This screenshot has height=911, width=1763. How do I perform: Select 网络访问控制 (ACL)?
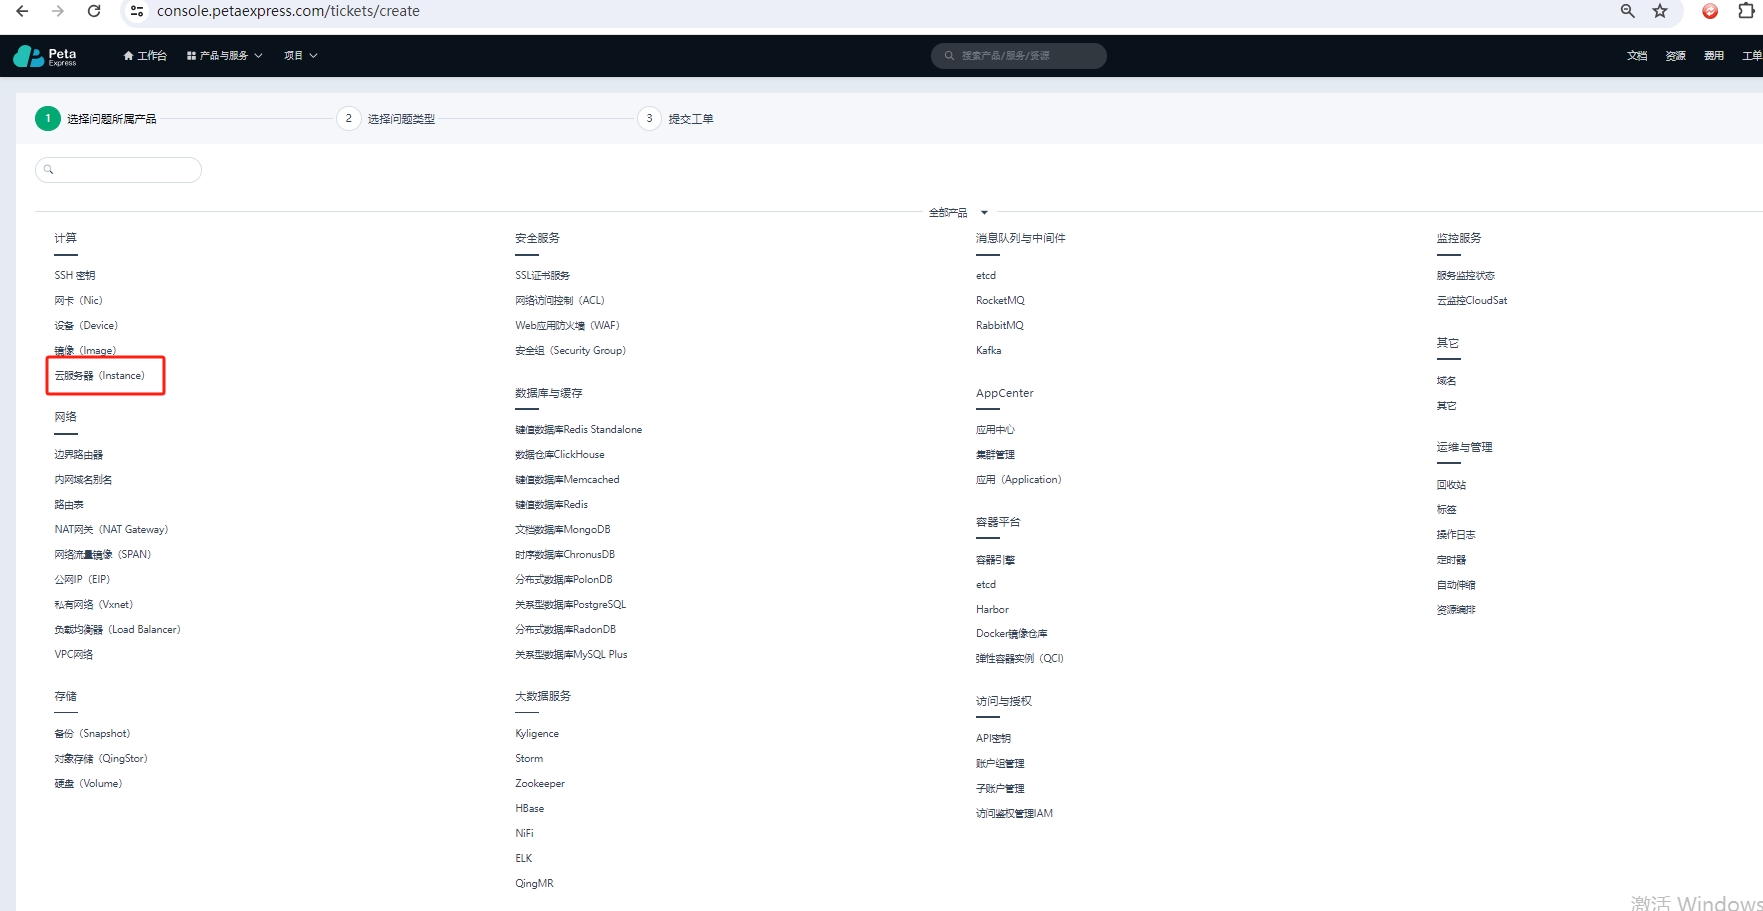560,300
